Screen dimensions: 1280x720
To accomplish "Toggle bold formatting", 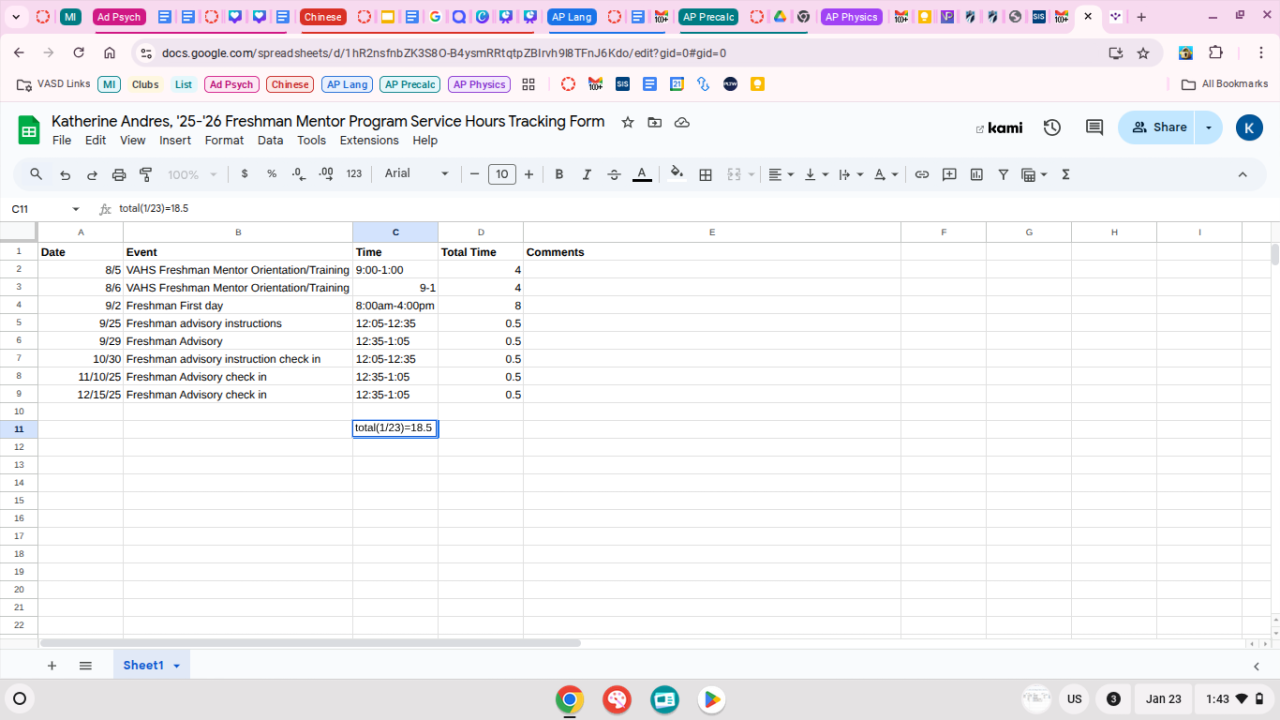I will [559, 174].
